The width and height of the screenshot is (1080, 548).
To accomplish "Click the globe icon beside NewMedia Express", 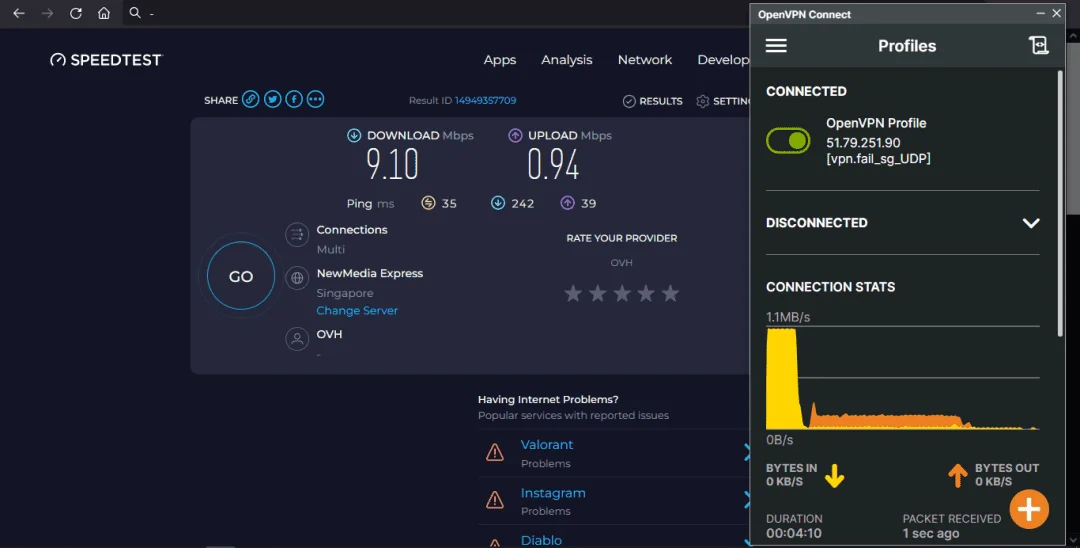I will point(297,278).
